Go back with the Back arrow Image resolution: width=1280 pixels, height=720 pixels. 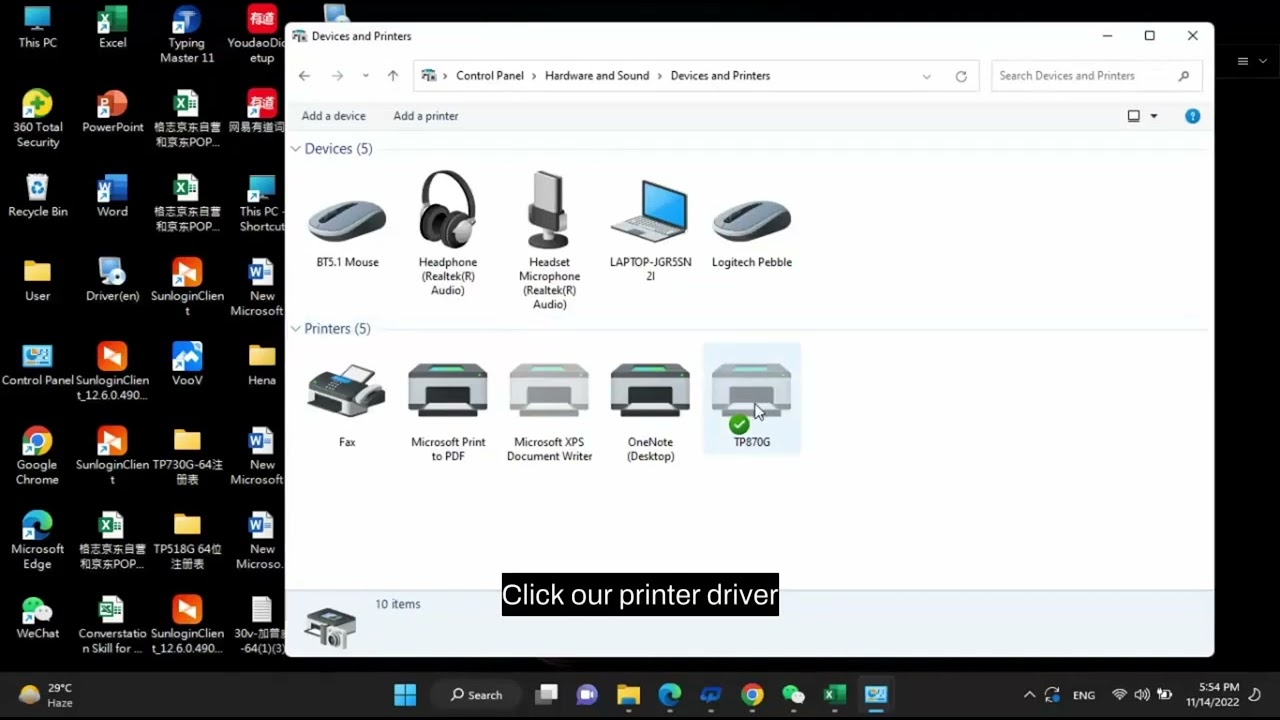pos(304,76)
